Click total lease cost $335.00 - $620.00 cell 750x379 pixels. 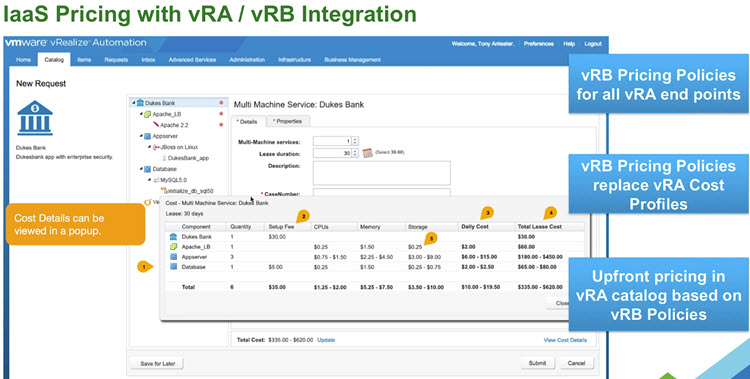[x=540, y=288]
